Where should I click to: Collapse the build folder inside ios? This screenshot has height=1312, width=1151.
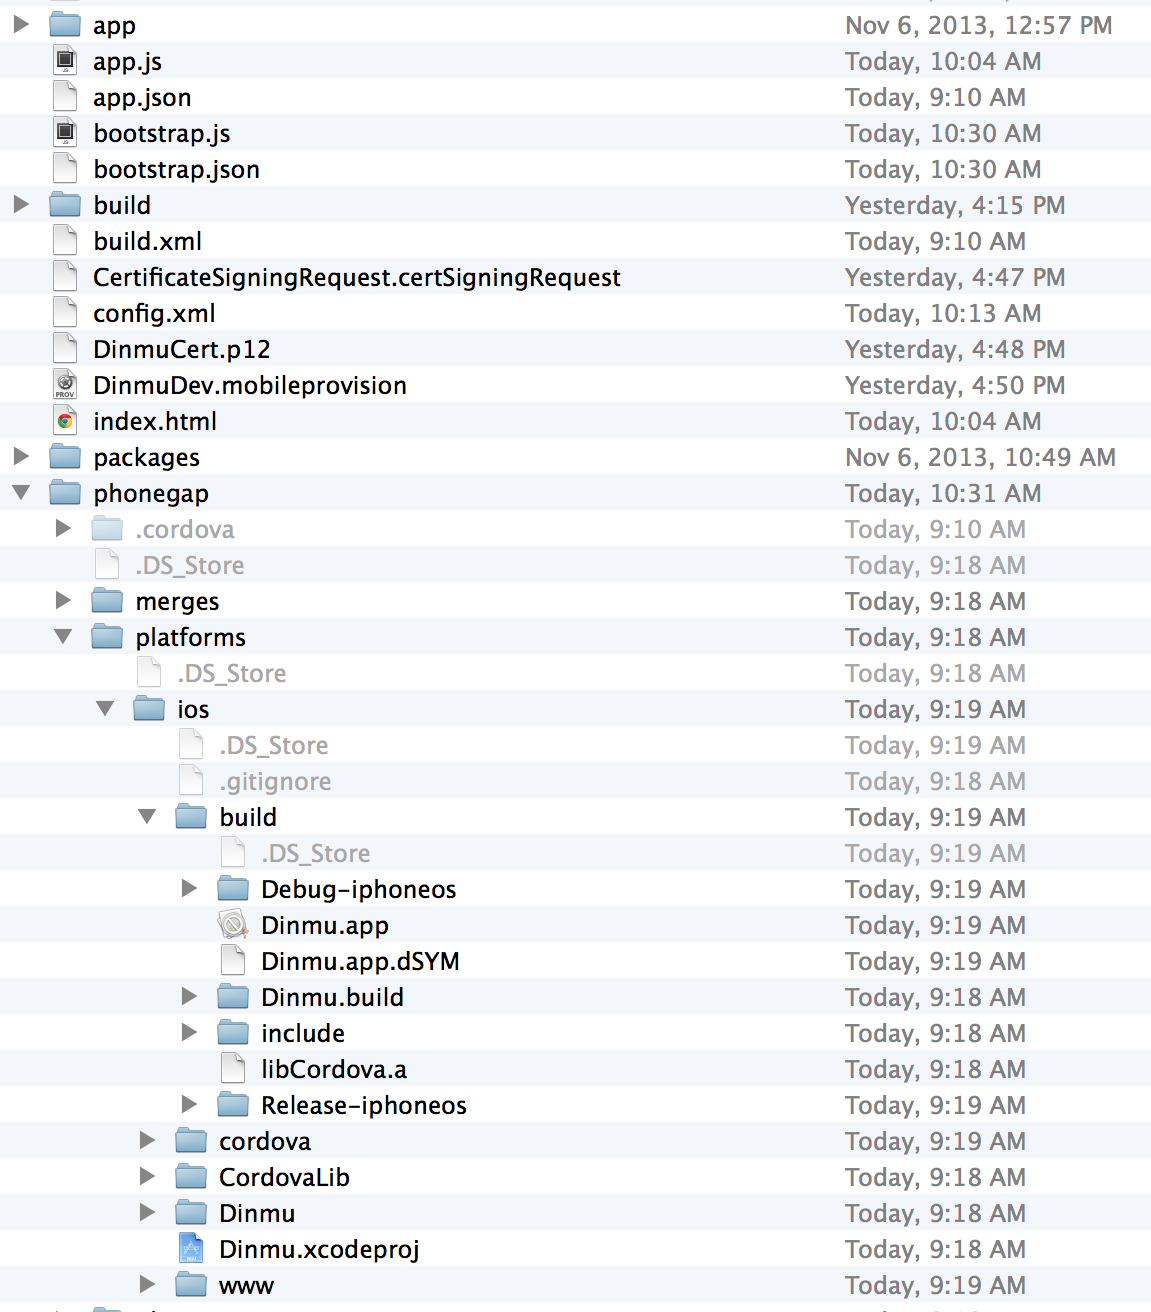click(x=147, y=817)
